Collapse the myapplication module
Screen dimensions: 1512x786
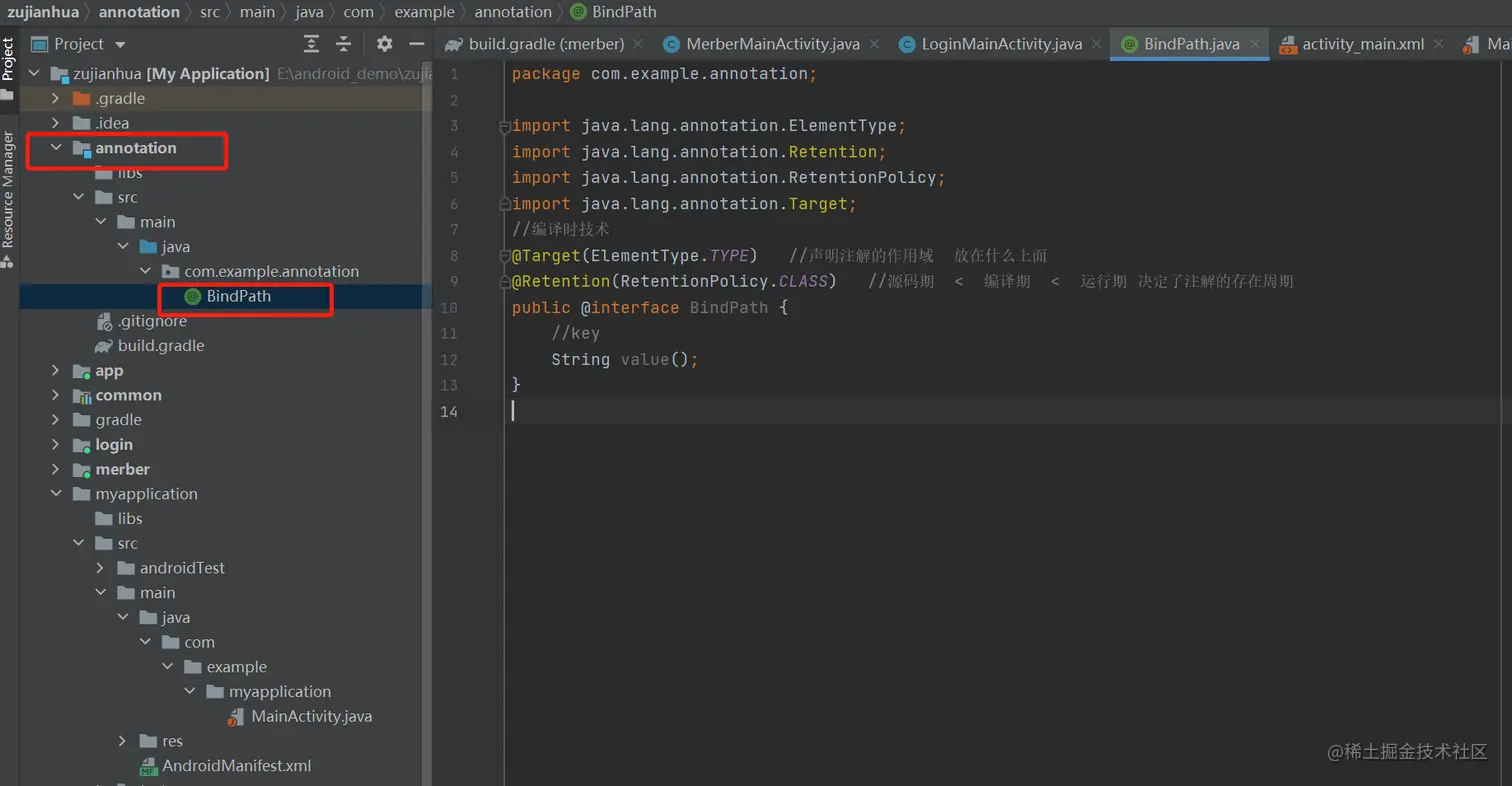[57, 494]
